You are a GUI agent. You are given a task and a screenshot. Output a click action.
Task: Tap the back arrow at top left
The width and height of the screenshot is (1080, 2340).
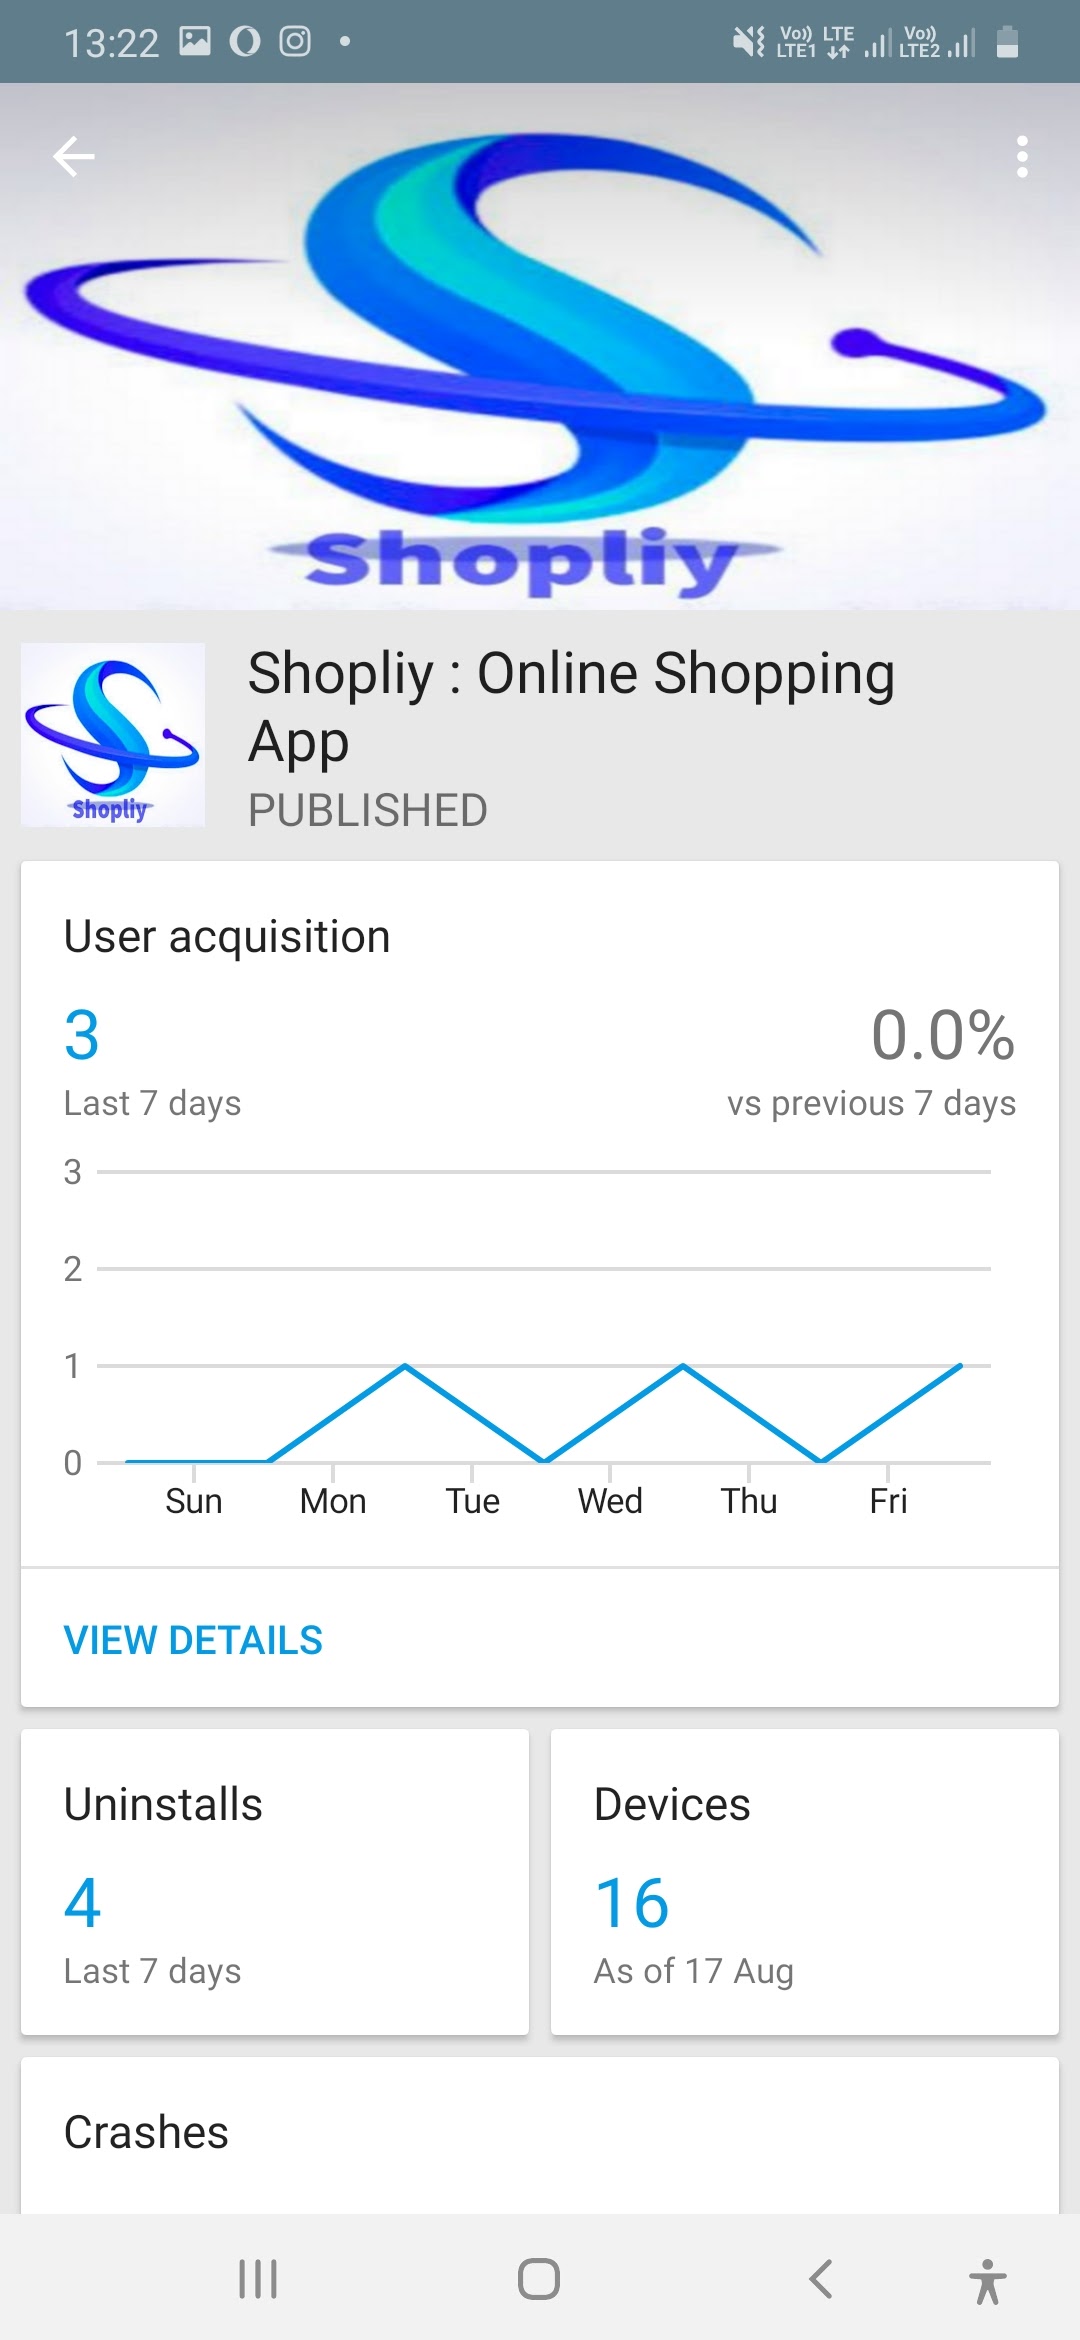tap(73, 156)
